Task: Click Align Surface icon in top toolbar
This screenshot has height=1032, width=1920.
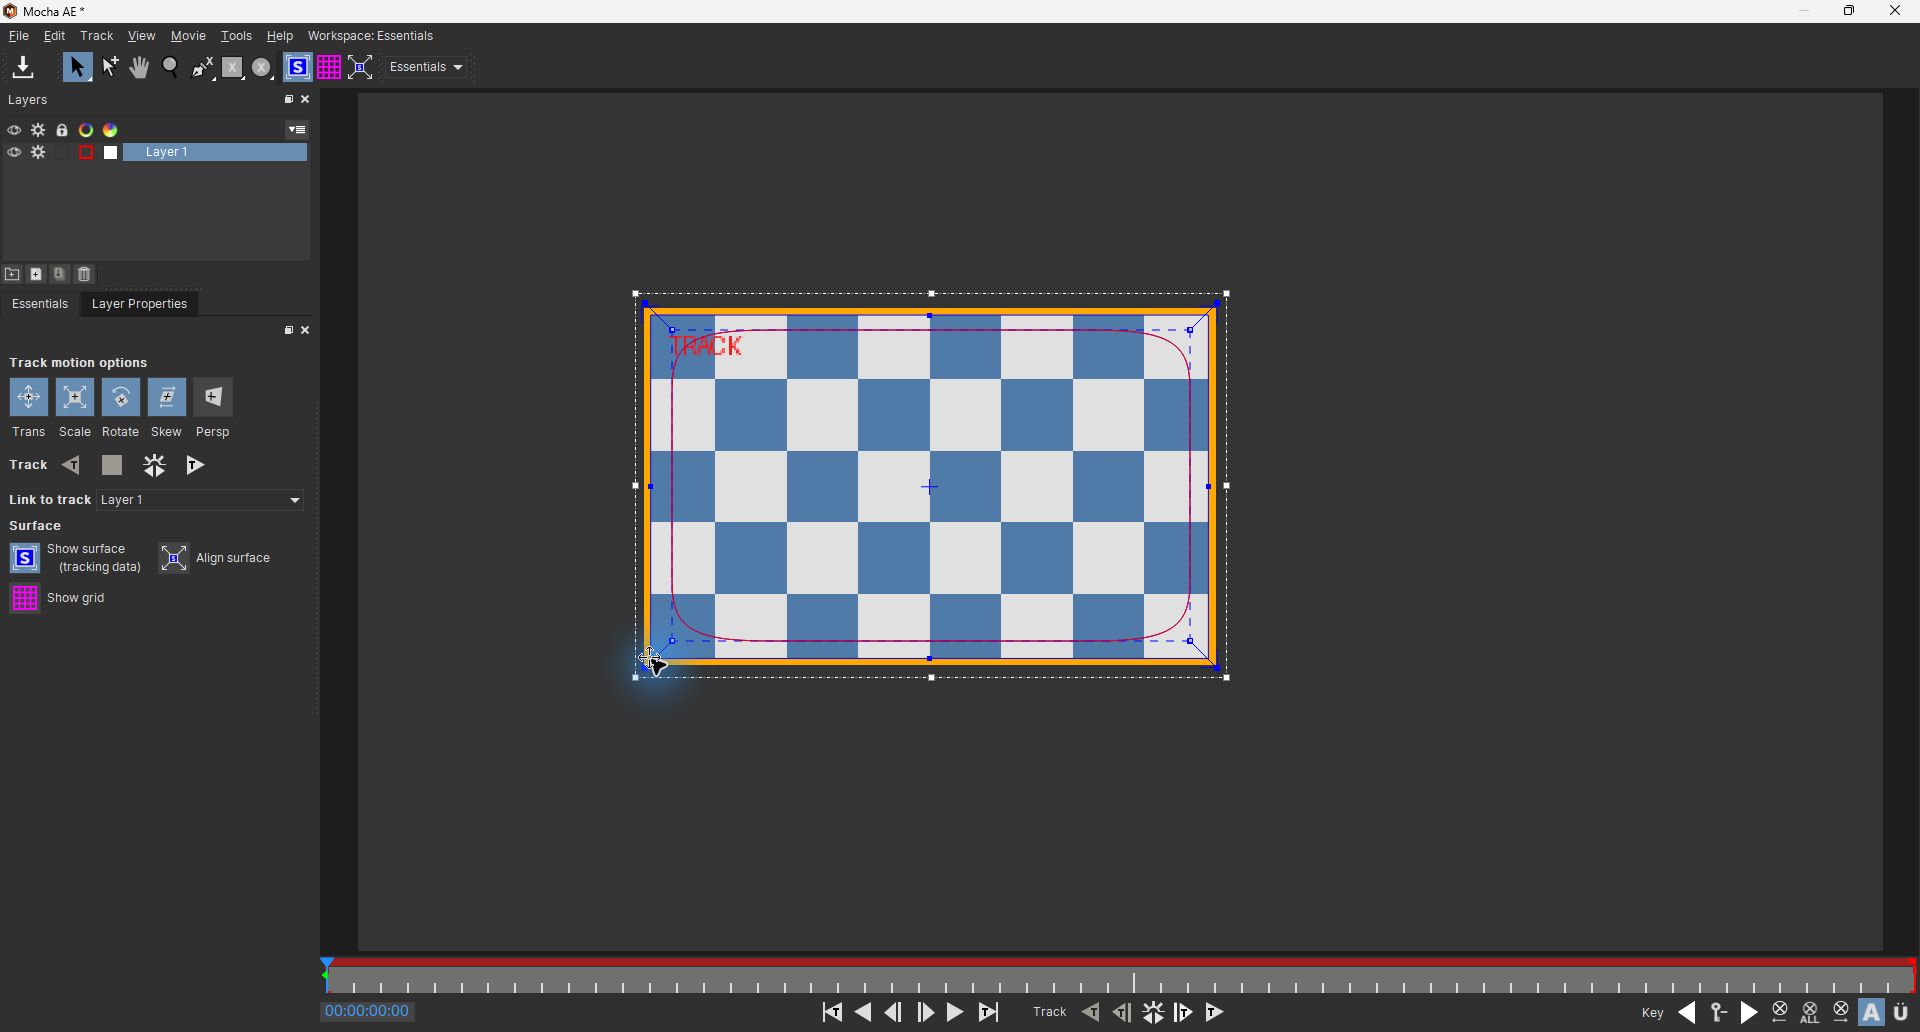Action: 361,67
